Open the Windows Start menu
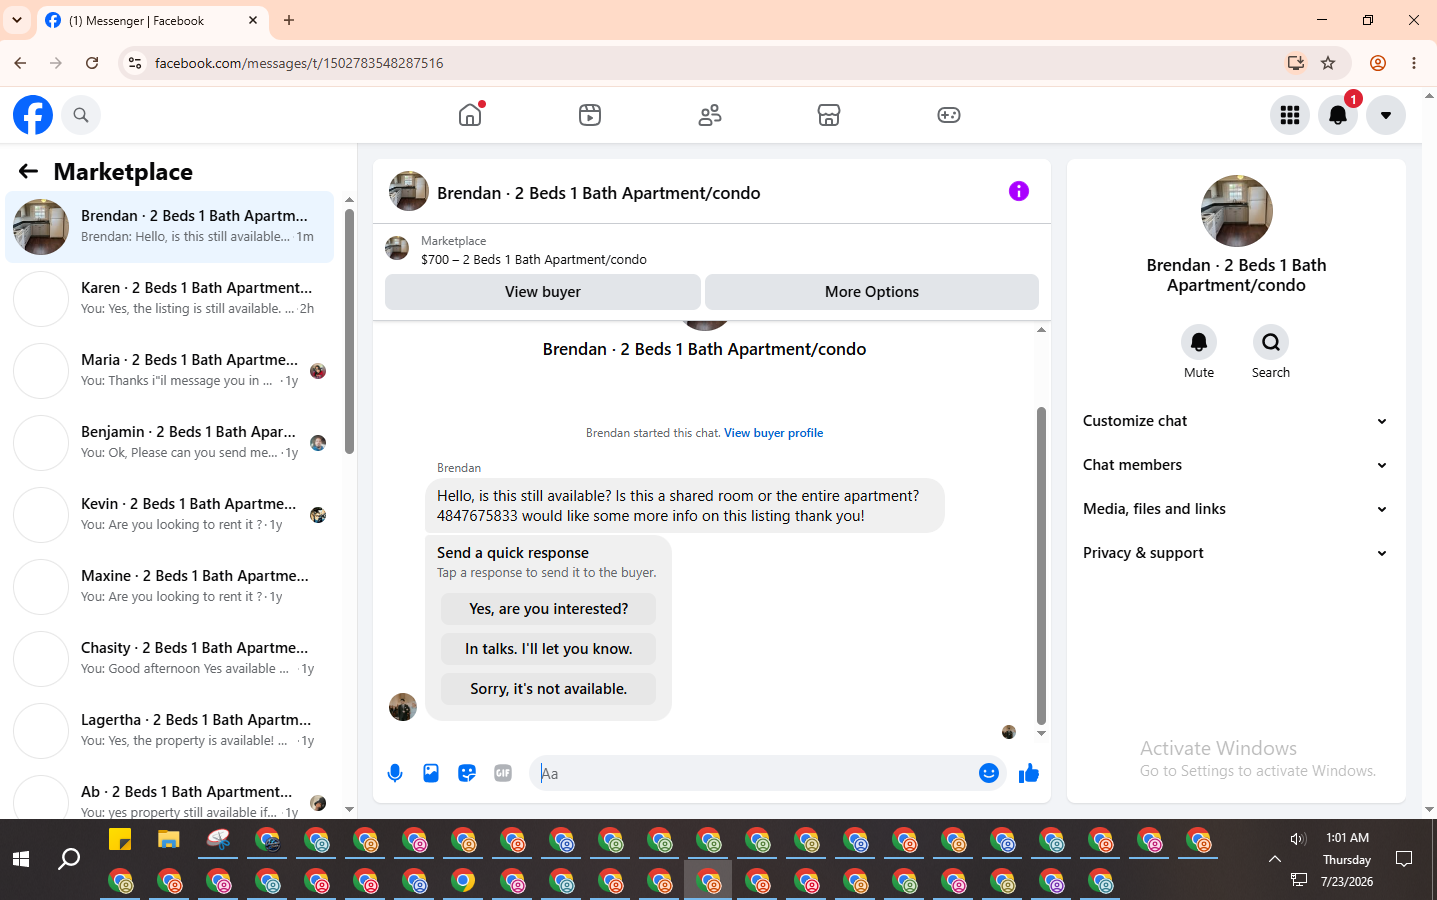This screenshot has height=900, width=1437. (21, 859)
